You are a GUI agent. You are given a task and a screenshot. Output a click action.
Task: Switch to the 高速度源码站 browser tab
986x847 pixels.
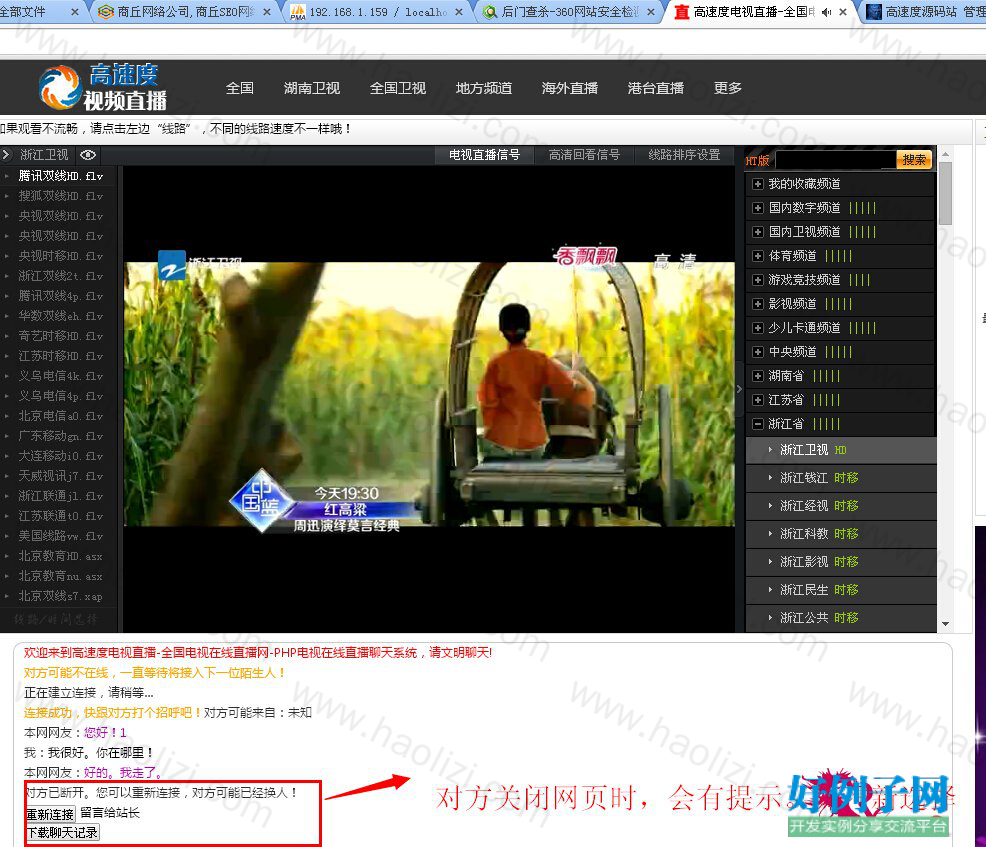(924, 12)
